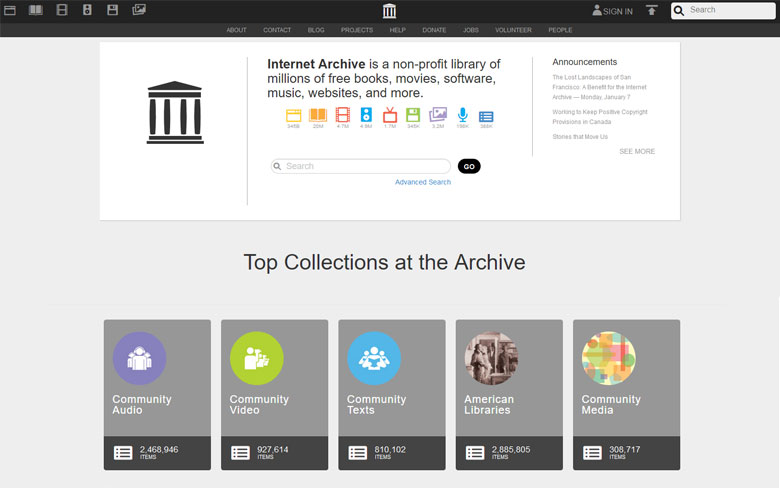Open the software floppy disk icon in top bar
Viewport: 780px width, 488px height.
[112, 10]
